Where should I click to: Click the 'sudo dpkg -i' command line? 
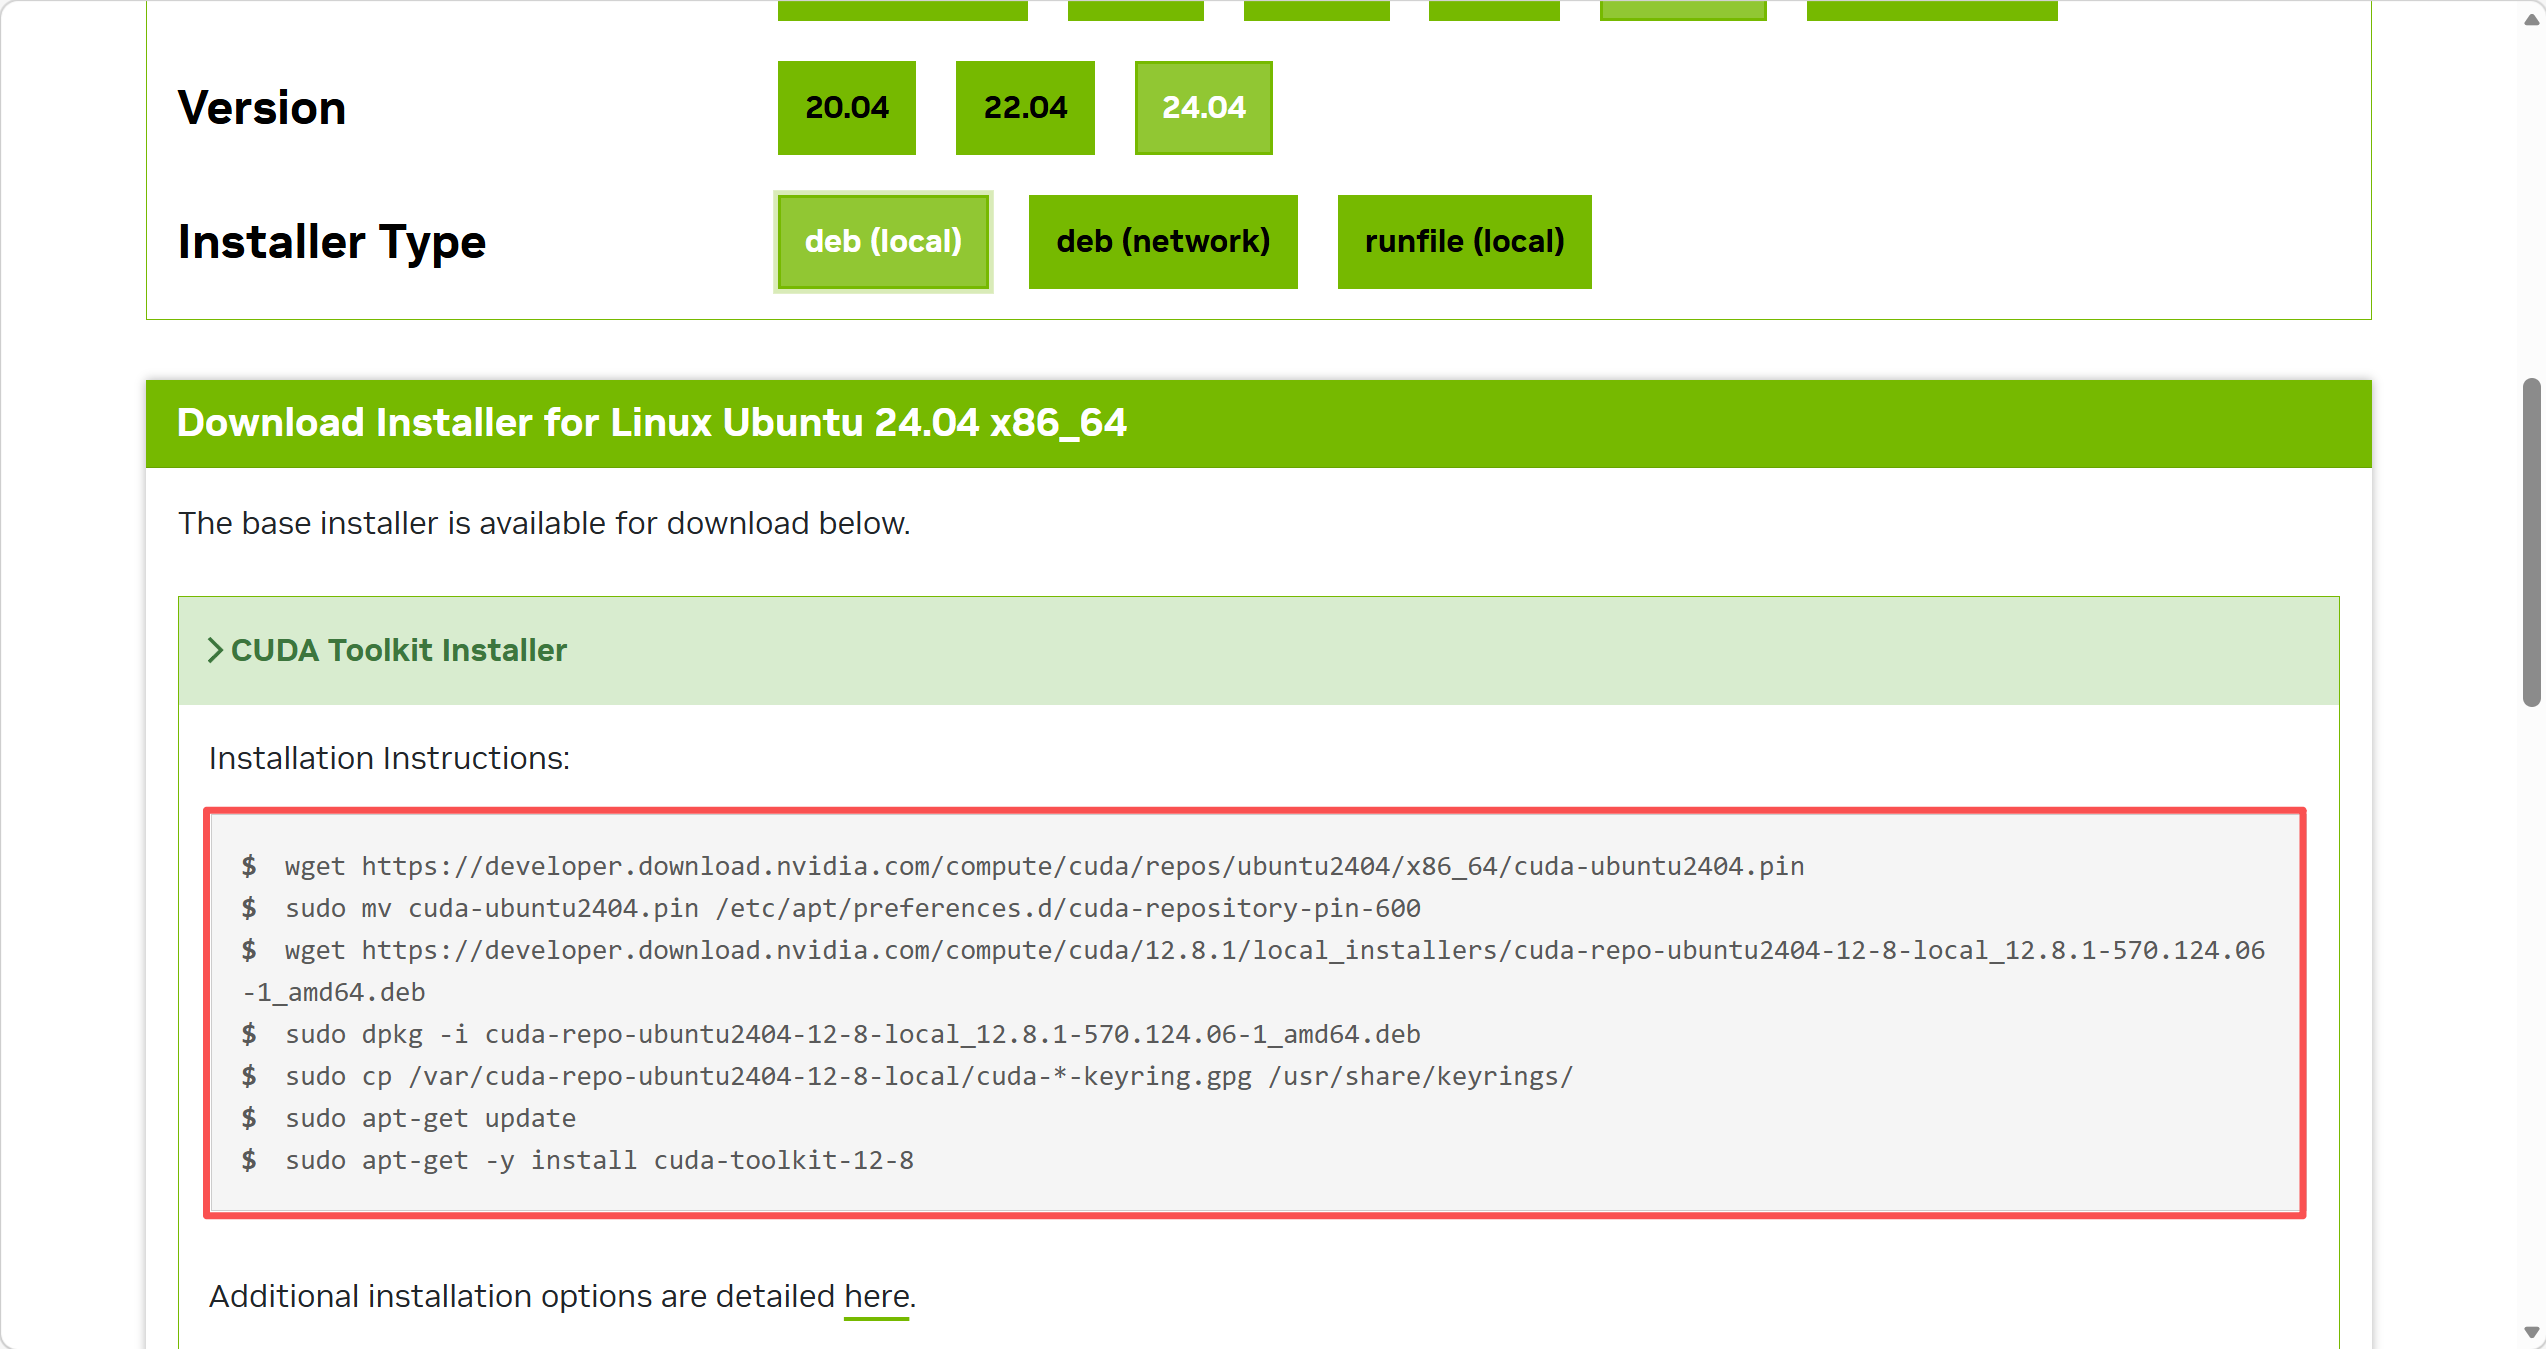point(852,1035)
